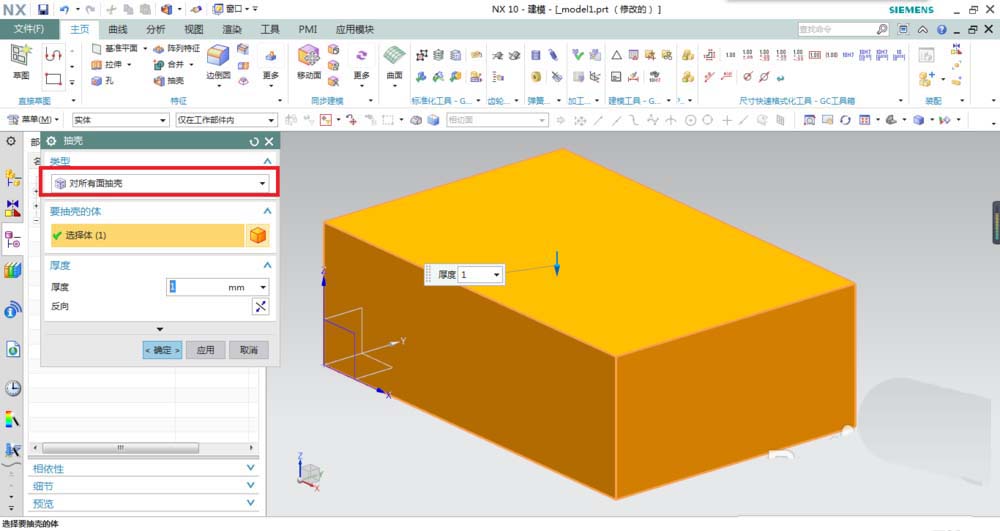Click the fit view icon in top toolbar
This screenshot has width=1000, height=531.
[x=809, y=120]
